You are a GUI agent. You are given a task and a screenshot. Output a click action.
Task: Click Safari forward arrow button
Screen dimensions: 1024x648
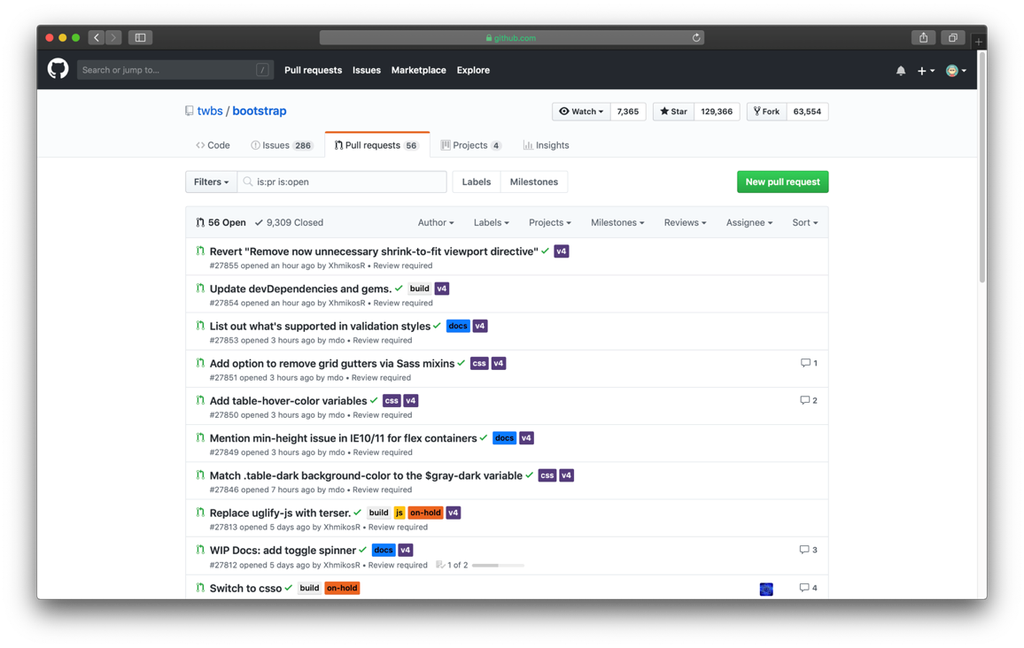coord(113,38)
